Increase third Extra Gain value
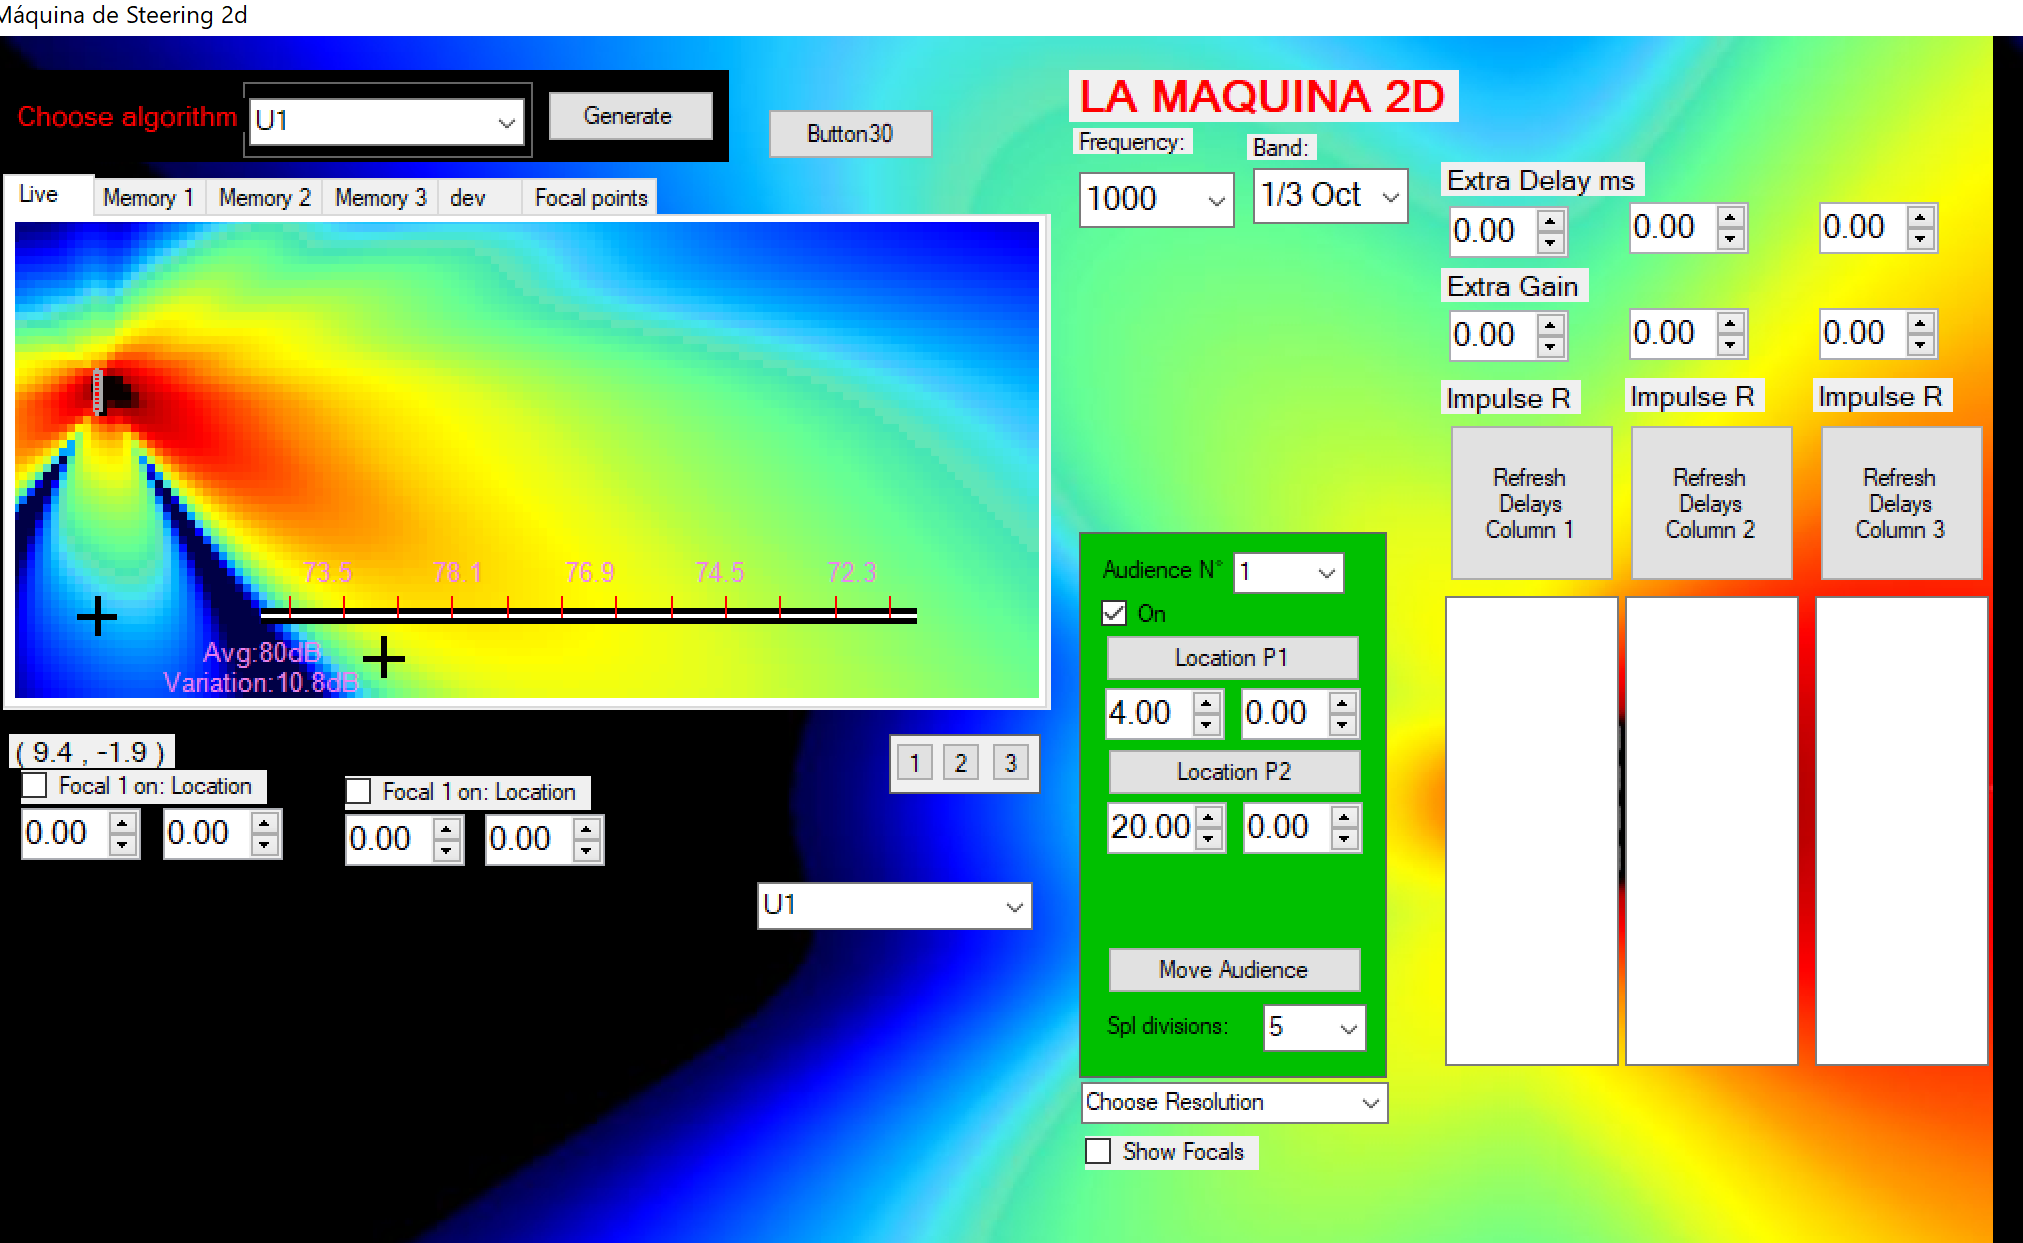The width and height of the screenshot is (2023, 1243). click(1920, 322)
